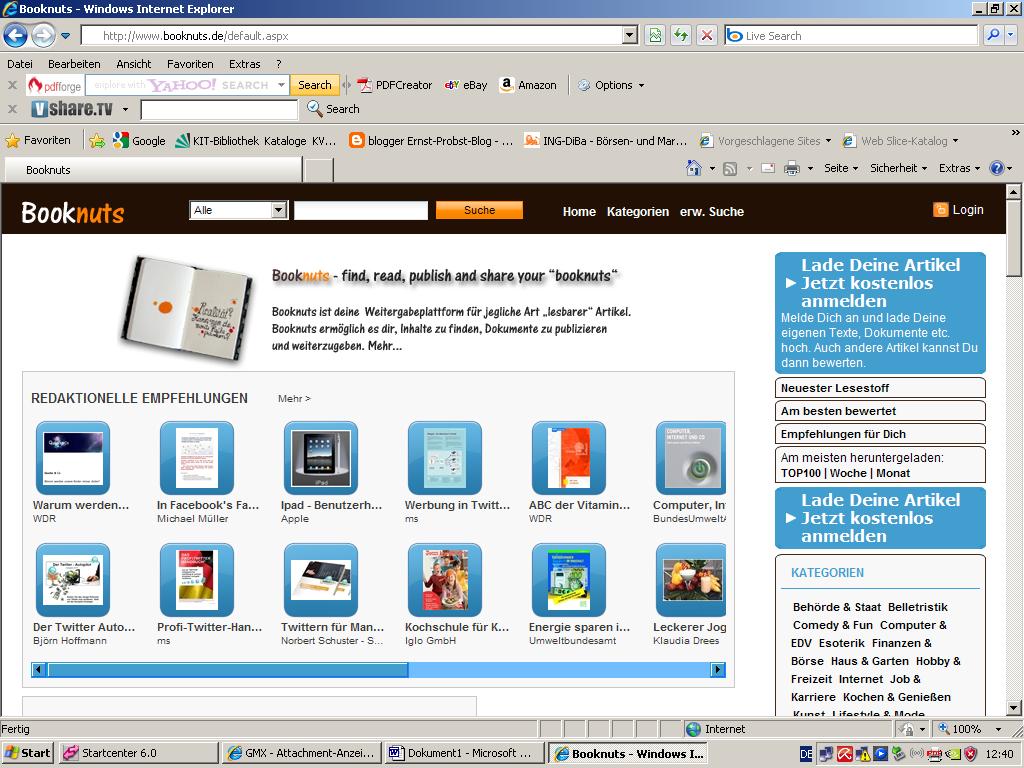Click the Neuester Lesestoff button
The image size is (1024, 768).
point(880,388)
